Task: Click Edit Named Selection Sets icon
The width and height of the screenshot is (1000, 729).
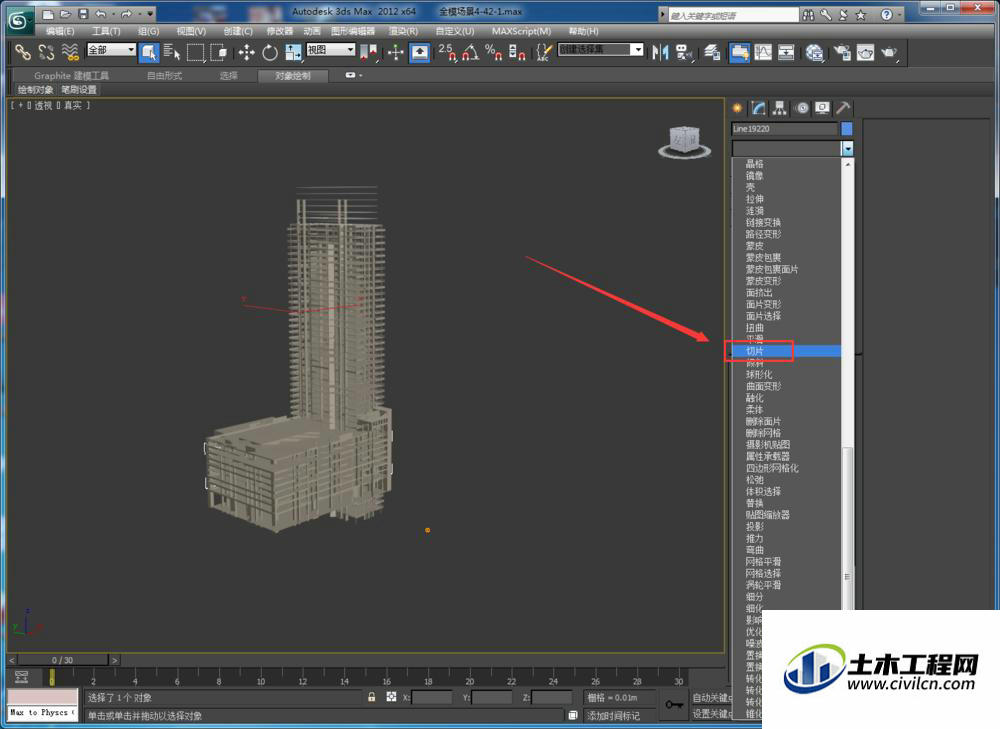Action: click(x=543, y=52)
